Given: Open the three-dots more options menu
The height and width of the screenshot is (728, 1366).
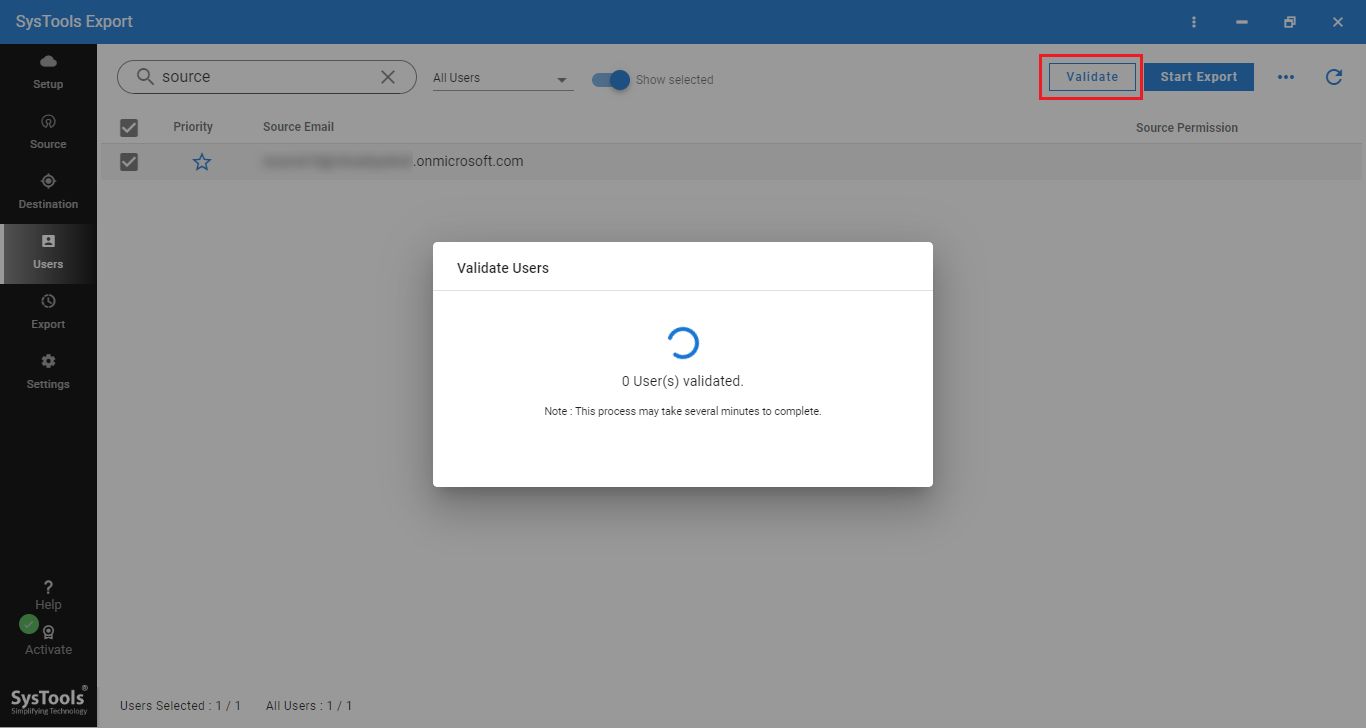Looking at the screenshot, I should (x=1286, y=77).
